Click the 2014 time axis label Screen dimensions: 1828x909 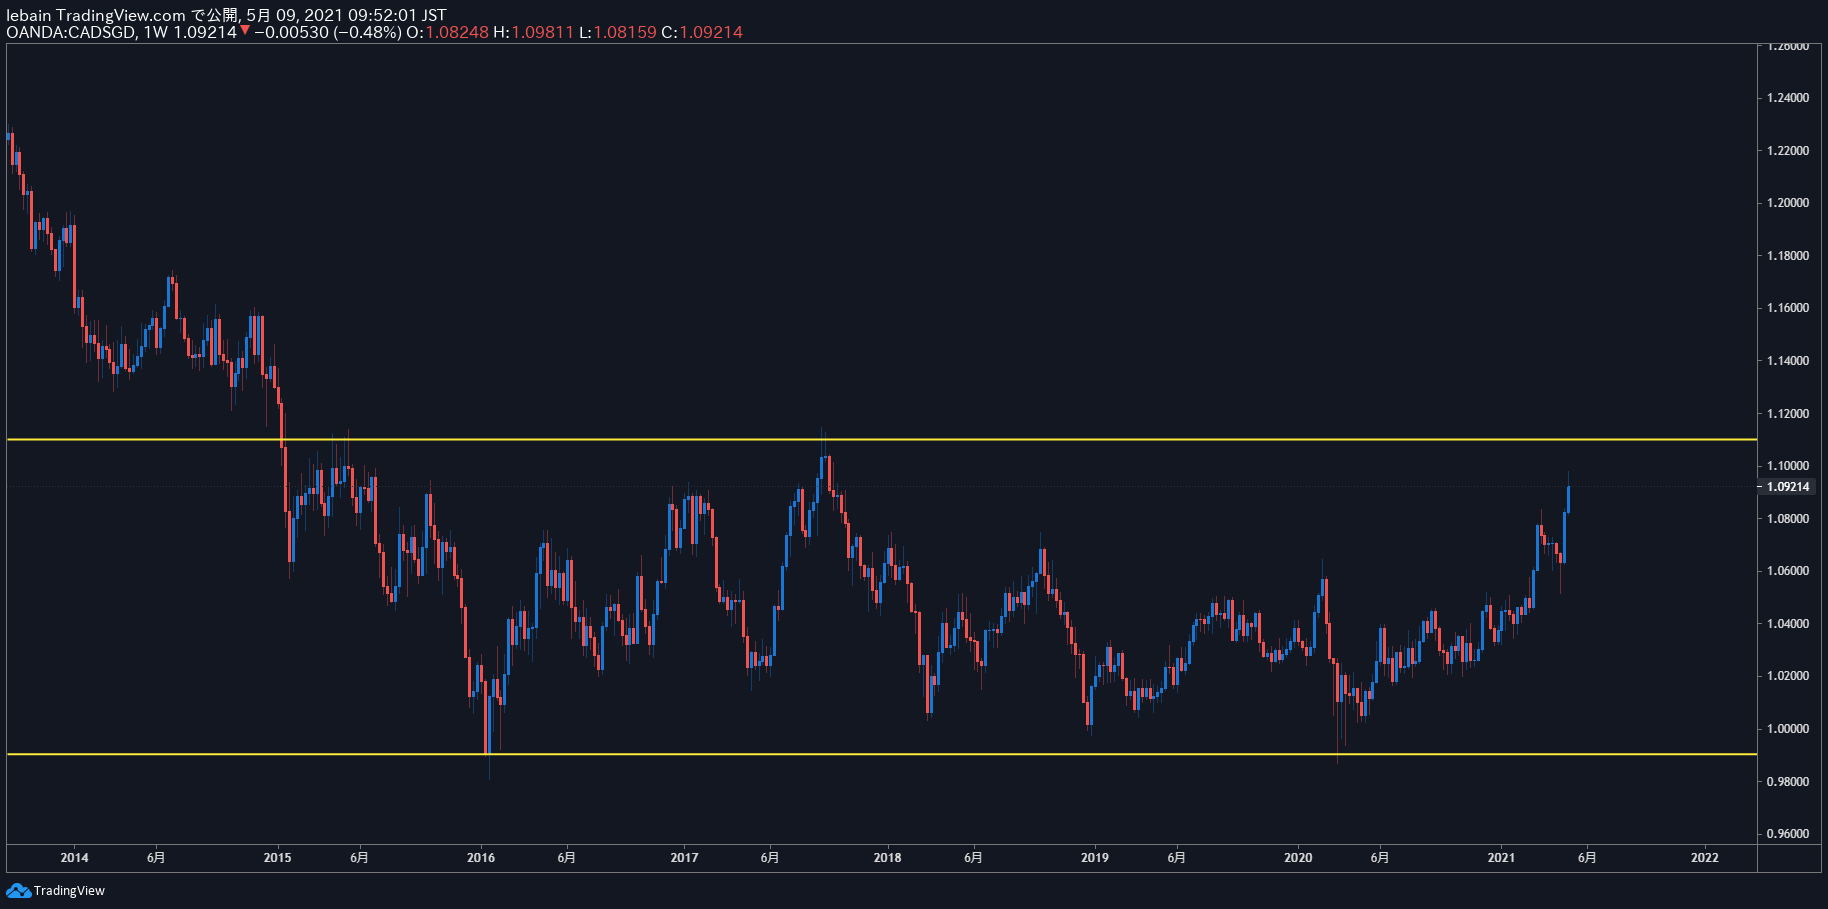pyautogui.click(x=74, y=858)
